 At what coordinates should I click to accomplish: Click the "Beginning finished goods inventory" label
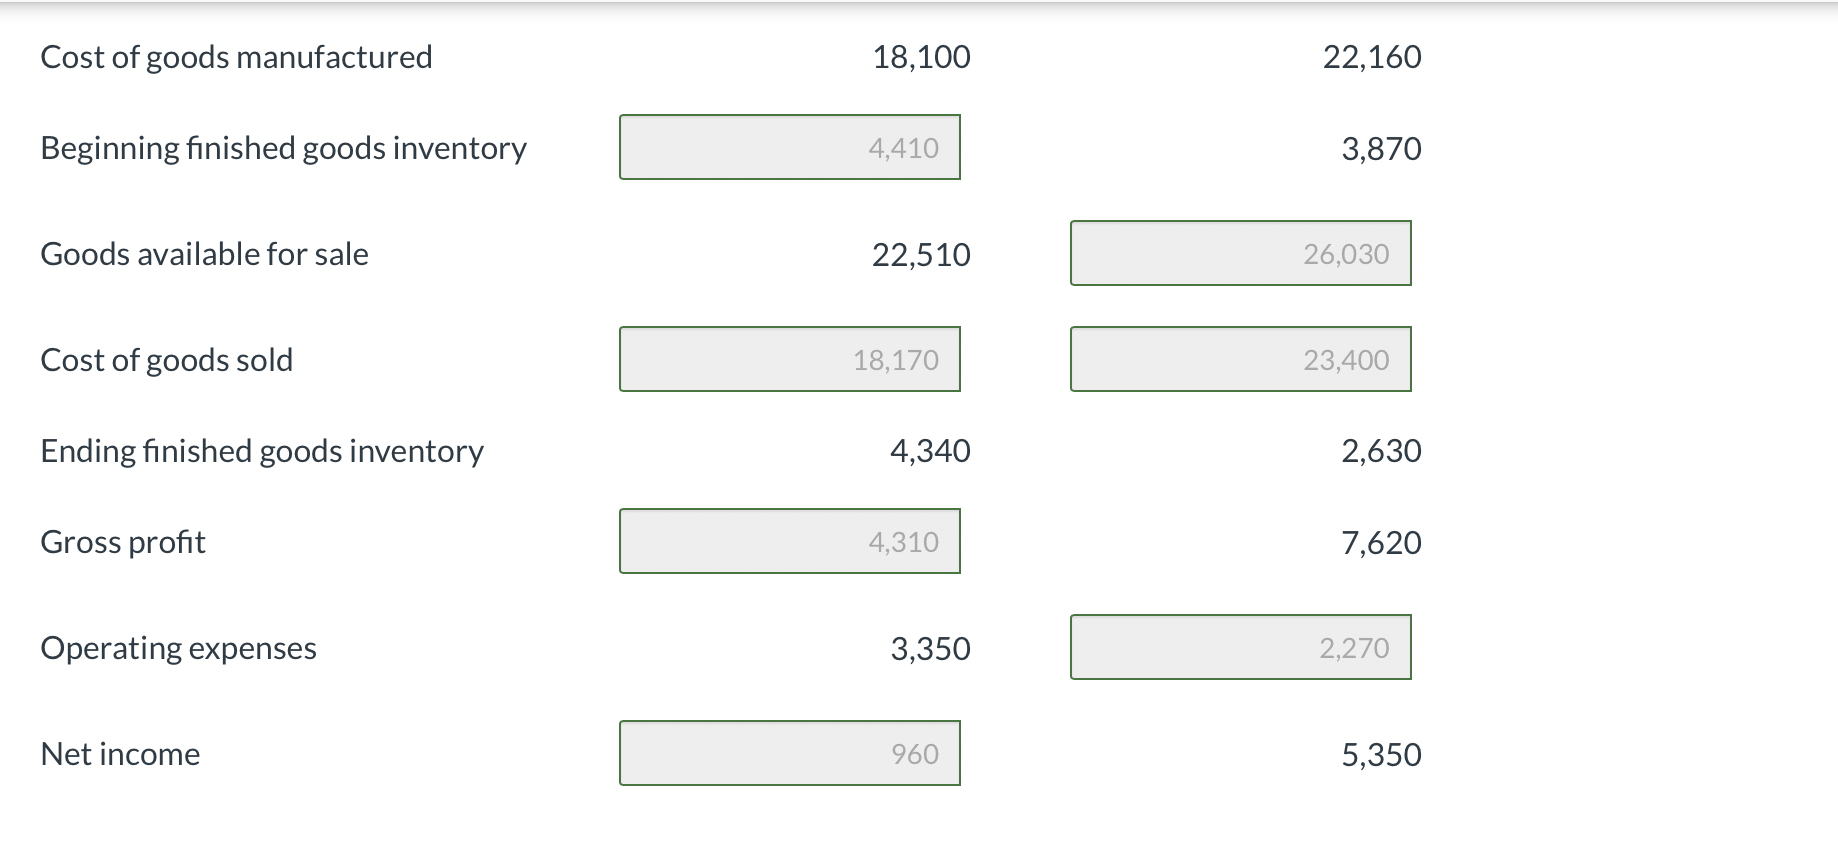pyautogui.click(x=283, y=148)
